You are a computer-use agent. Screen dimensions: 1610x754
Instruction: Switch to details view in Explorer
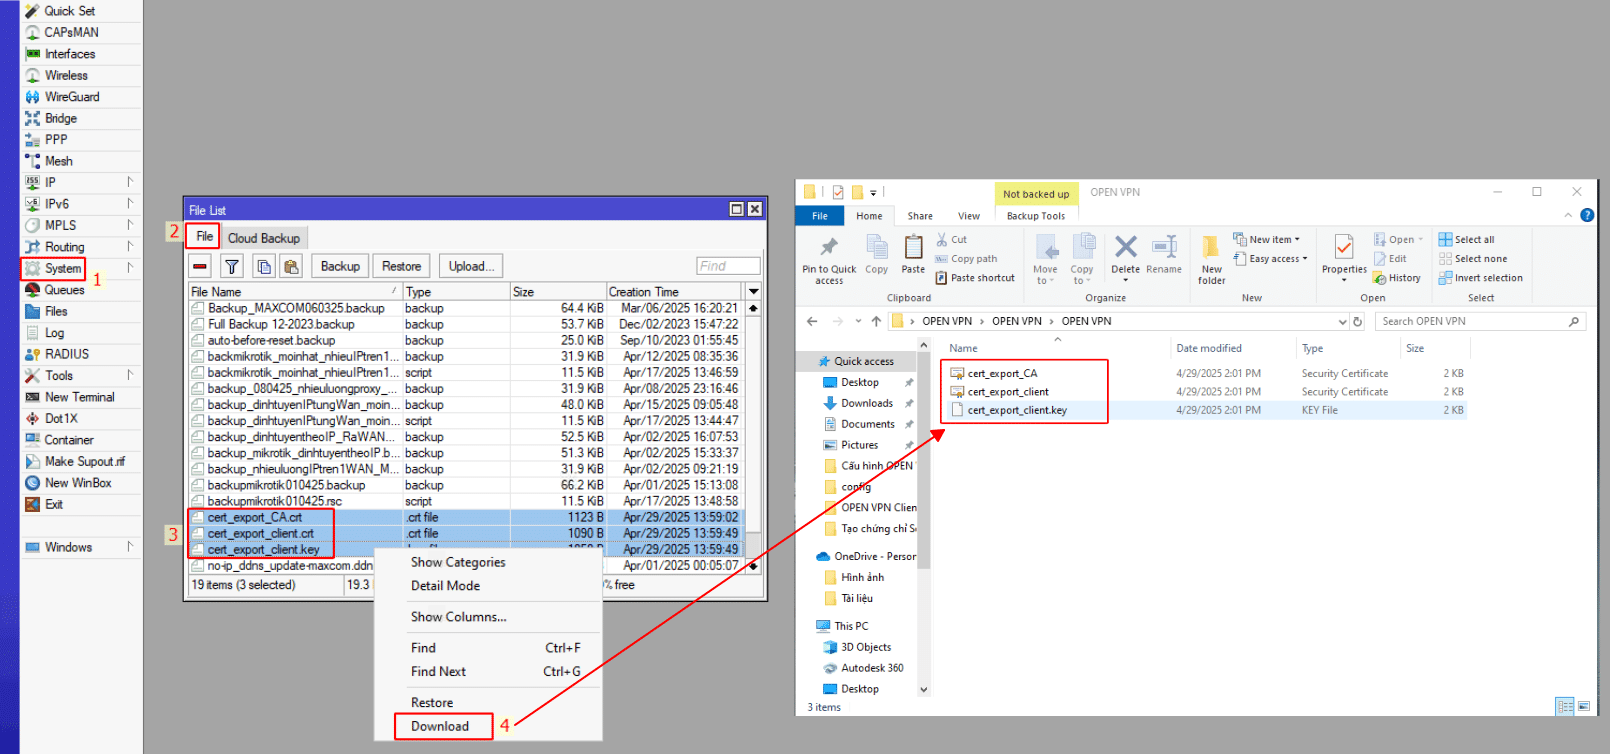click(1565, 706)
